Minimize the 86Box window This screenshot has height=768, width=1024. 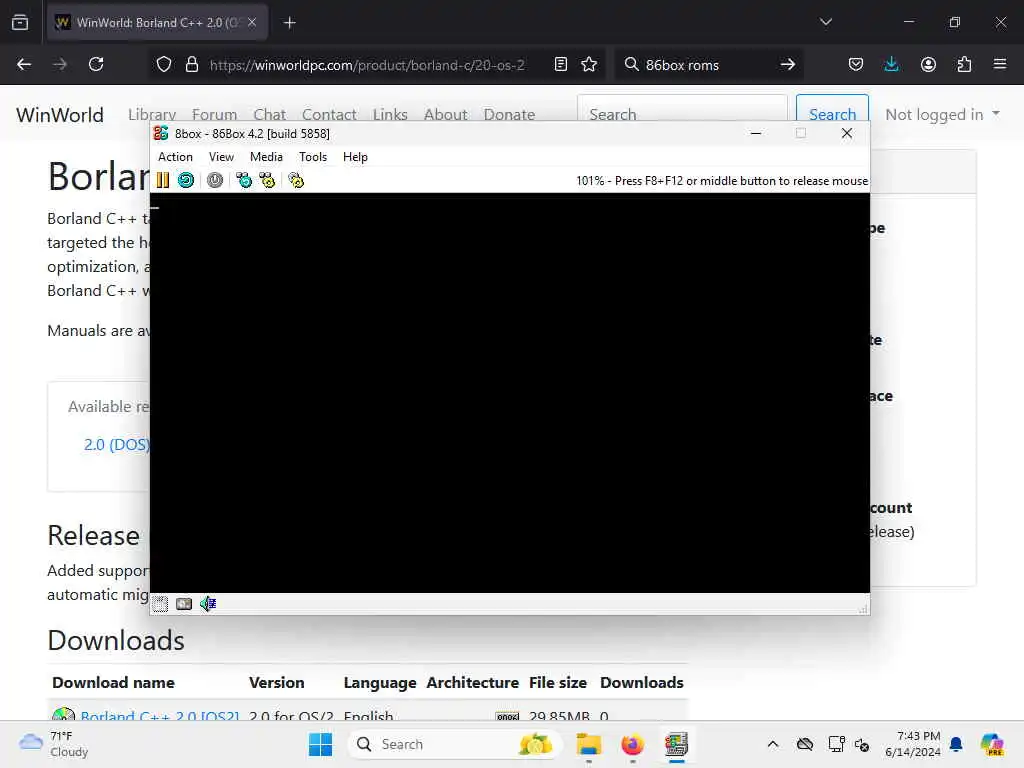[756, 133]
